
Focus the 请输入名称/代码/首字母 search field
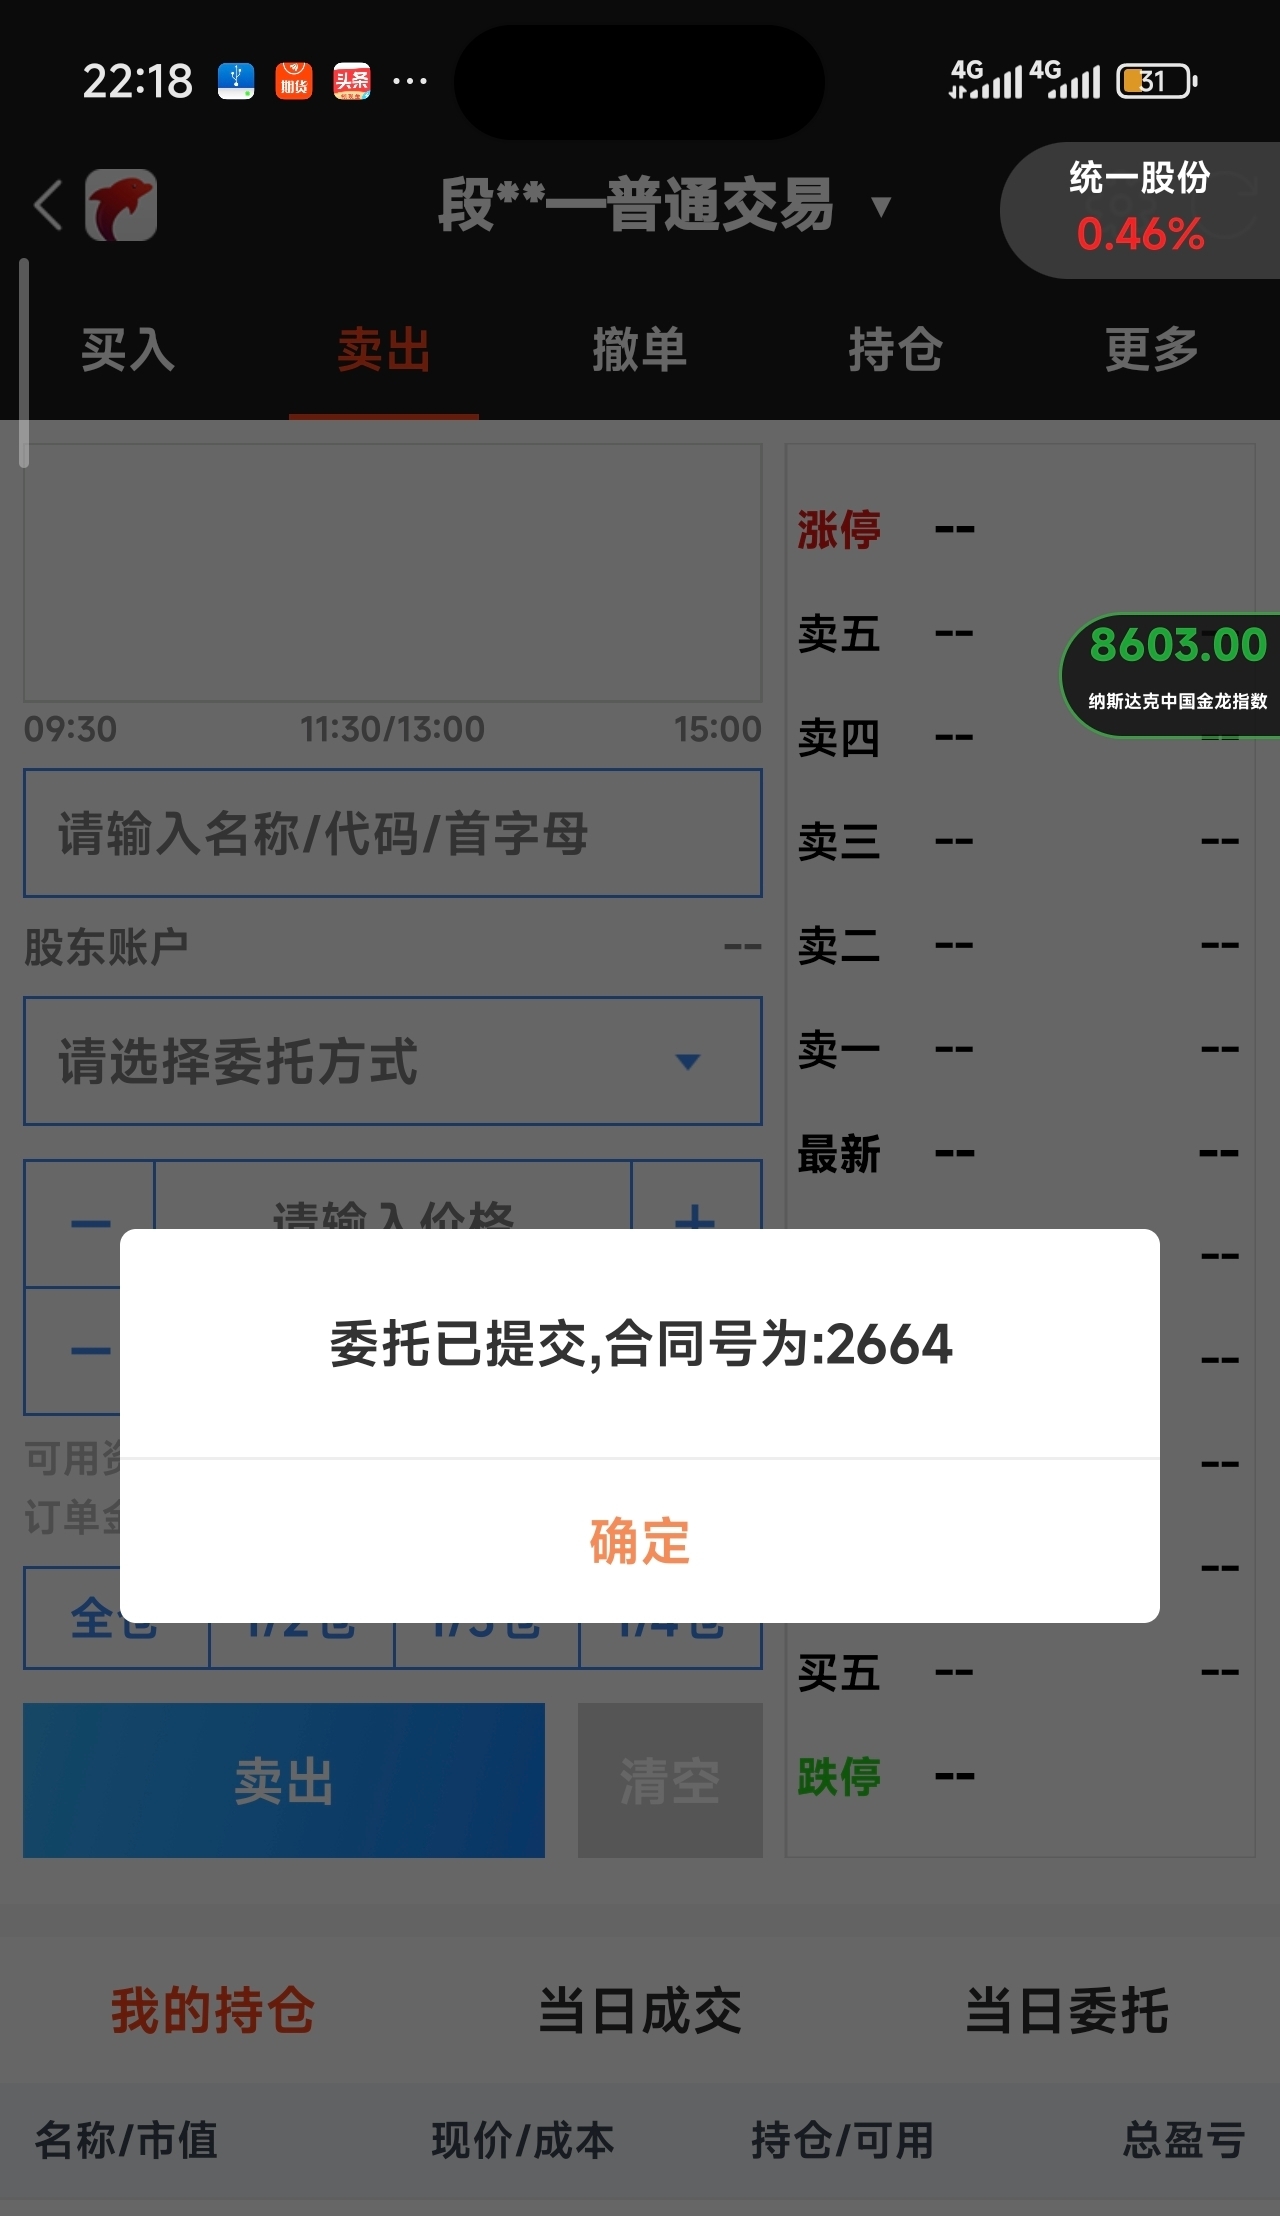pyautogui.click(x=393, y=833)
